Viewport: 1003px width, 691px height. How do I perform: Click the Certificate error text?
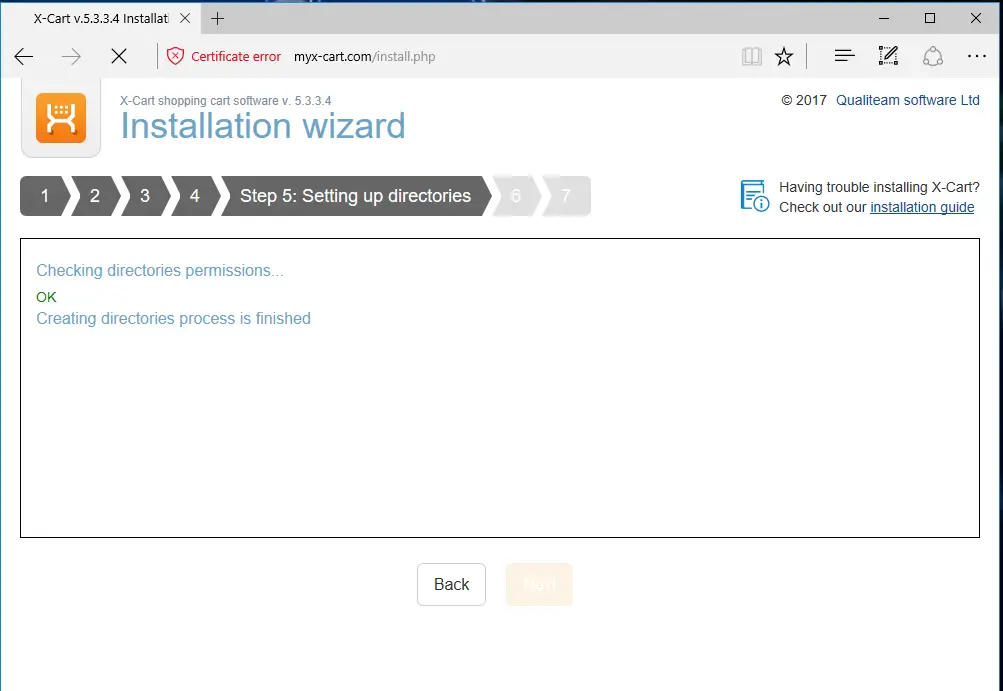(x=236, y=57)
